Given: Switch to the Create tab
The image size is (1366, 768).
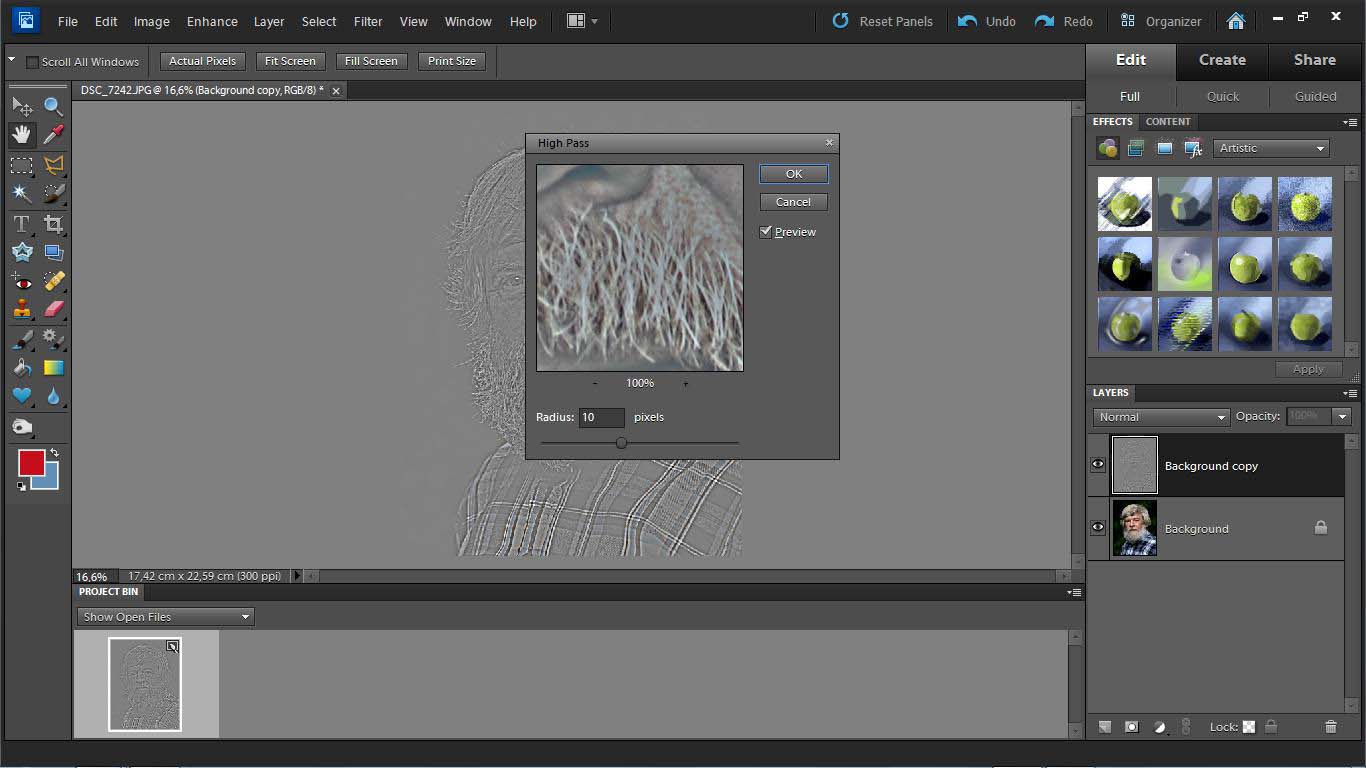Looking at the screenshot, I should point(1222,60).
